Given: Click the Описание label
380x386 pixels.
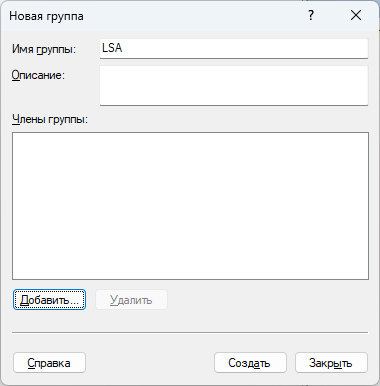Looking at the screenshot, I should click(x=38, y=75).
